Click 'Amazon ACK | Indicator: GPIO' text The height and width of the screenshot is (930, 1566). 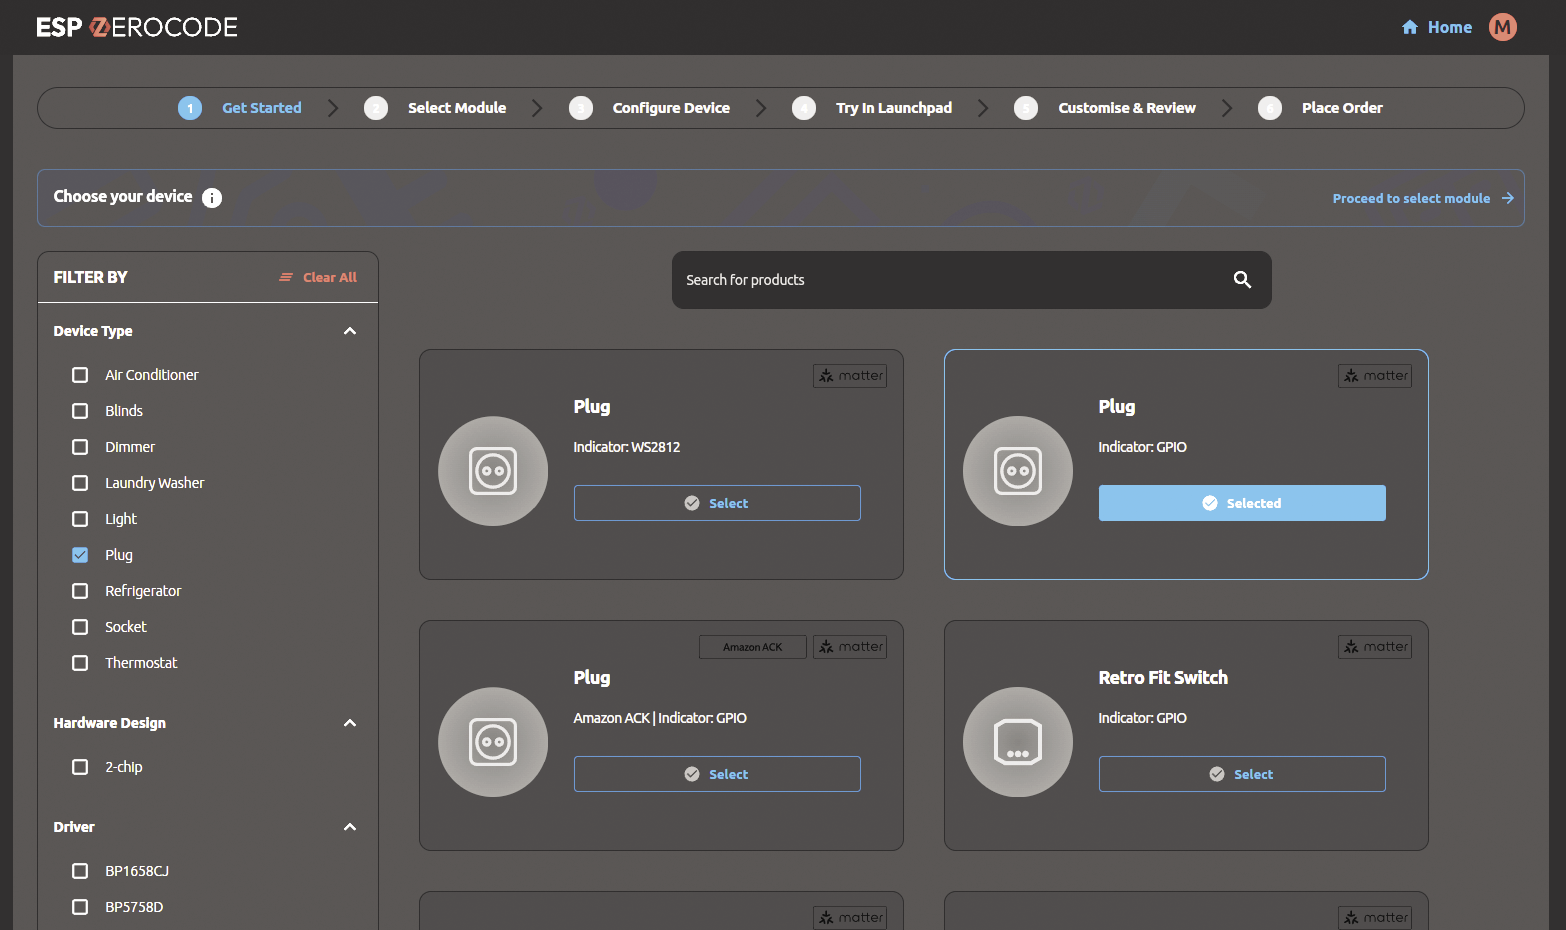point(660,718)
